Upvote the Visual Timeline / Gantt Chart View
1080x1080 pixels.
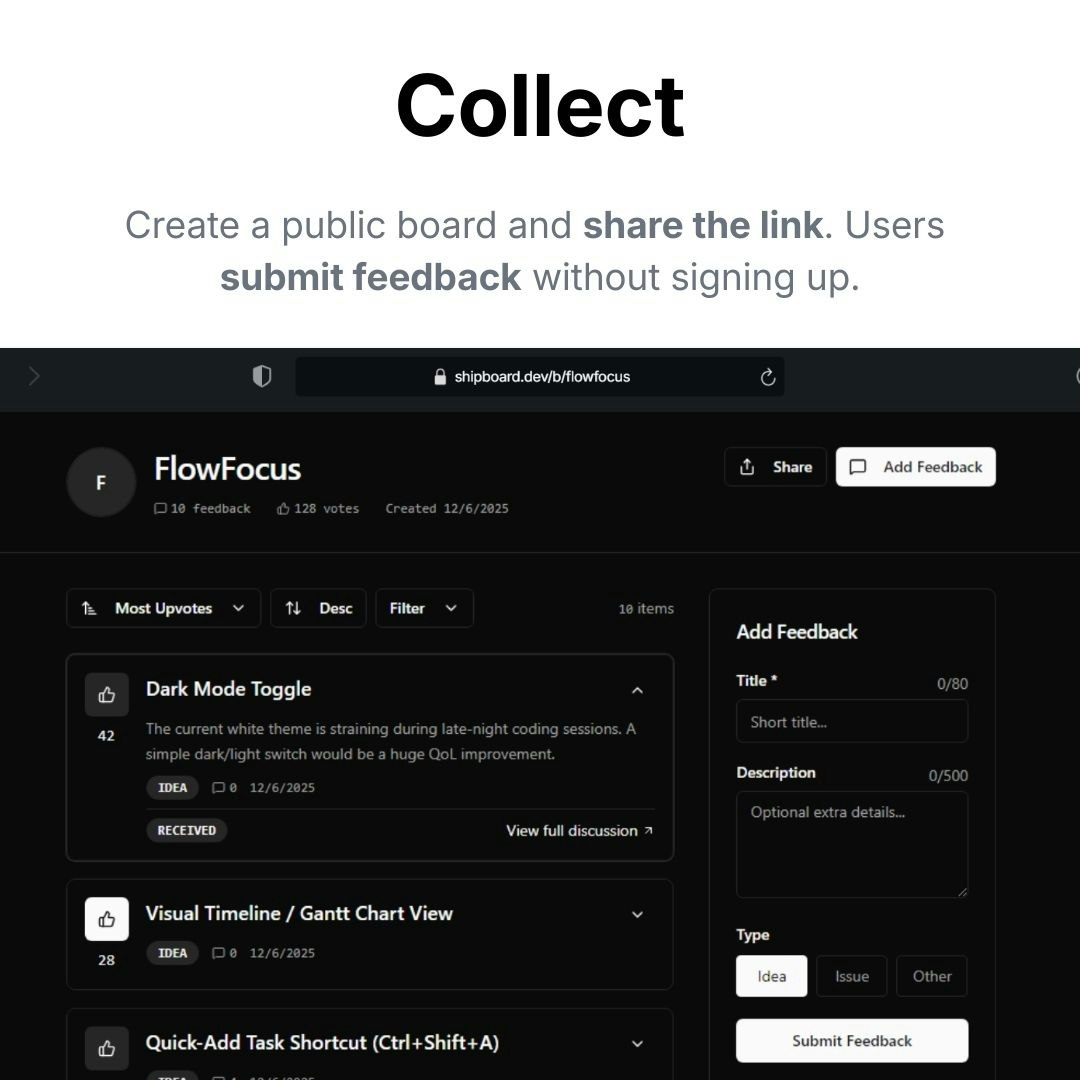(106, 918)
